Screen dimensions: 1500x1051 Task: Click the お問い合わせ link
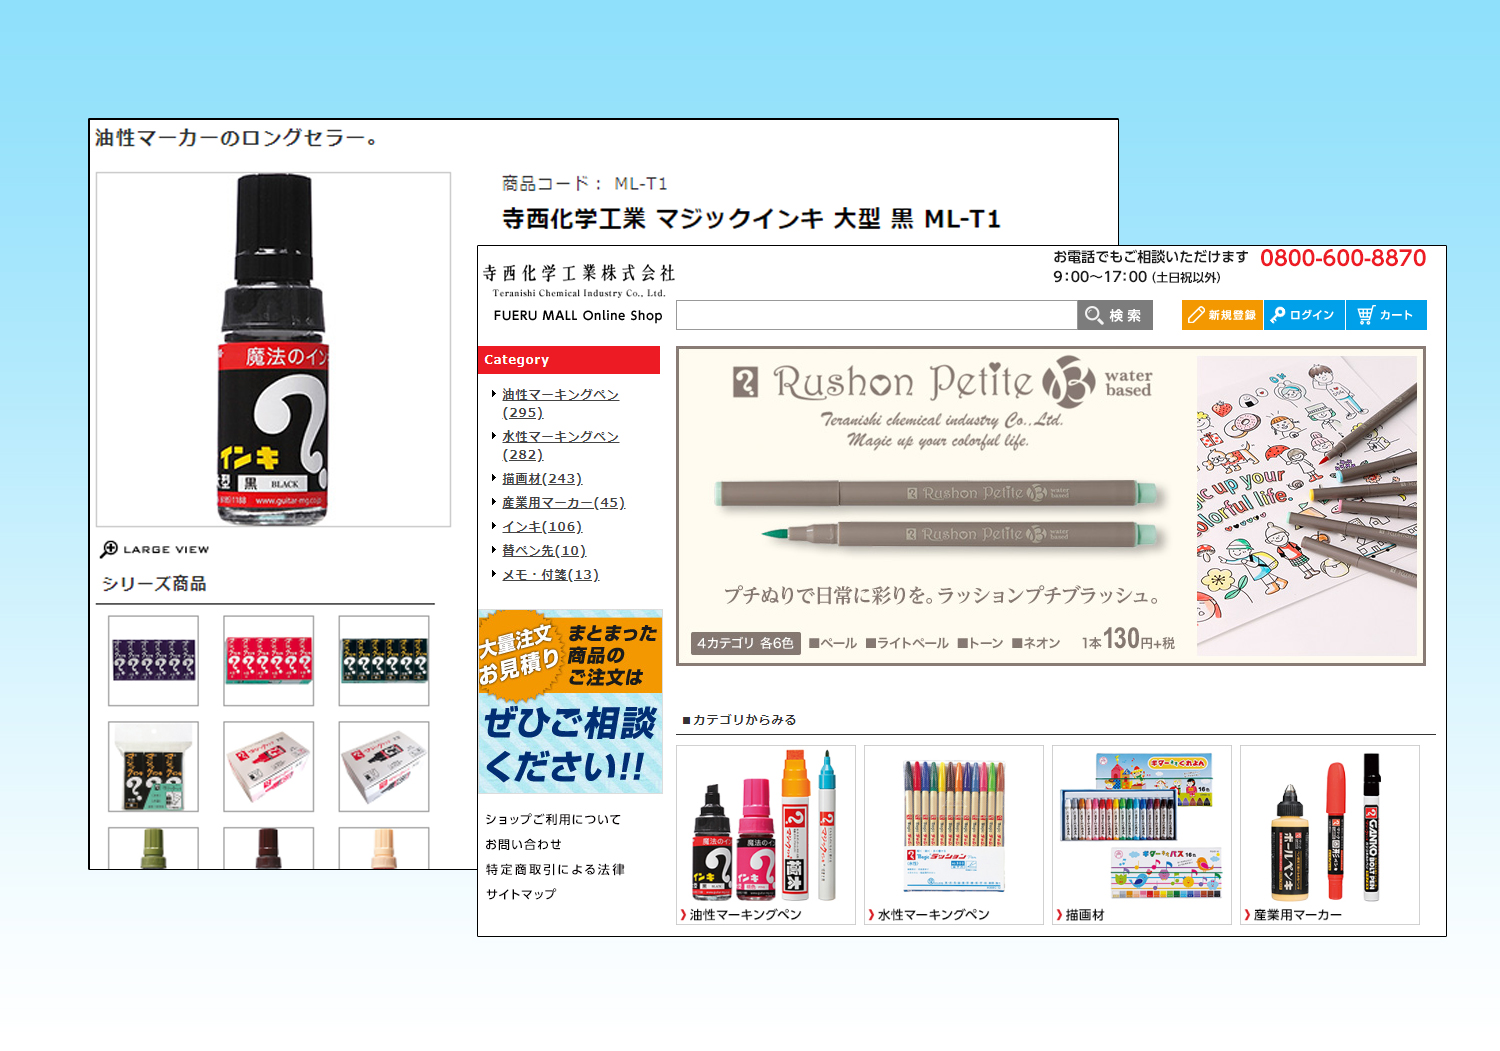pos(523,844)
